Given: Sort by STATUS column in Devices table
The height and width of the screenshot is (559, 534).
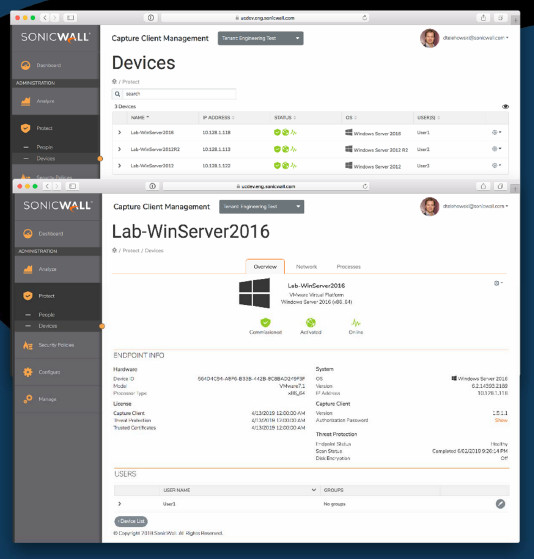Looking at the screenshot, I should tap(285, 117).
